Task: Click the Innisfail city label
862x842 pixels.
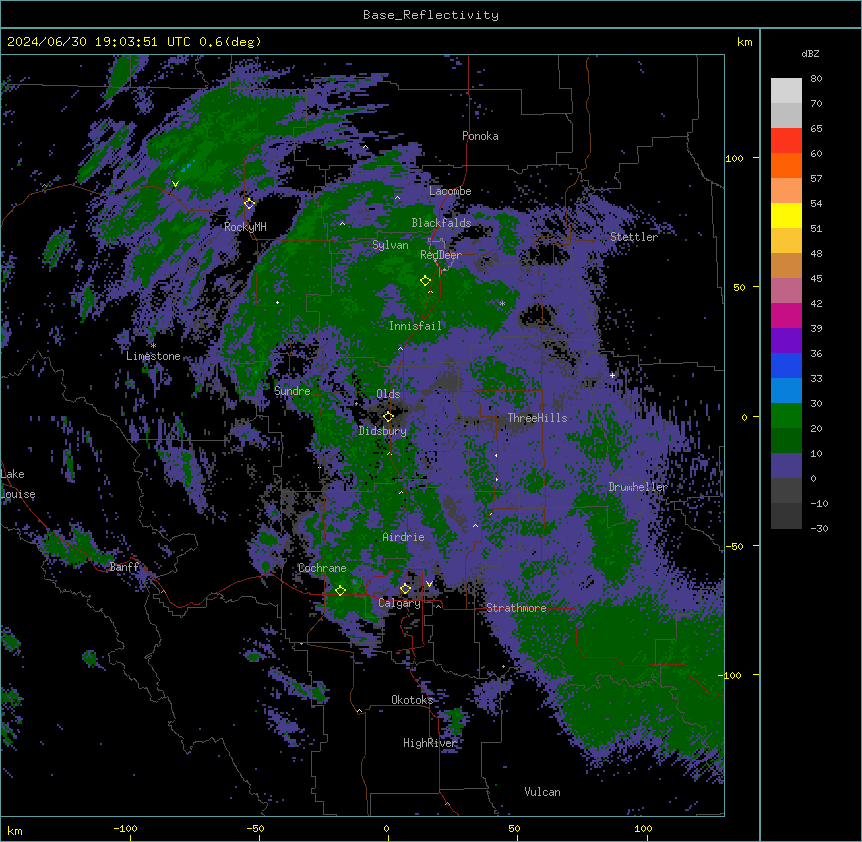Action: 415,326
